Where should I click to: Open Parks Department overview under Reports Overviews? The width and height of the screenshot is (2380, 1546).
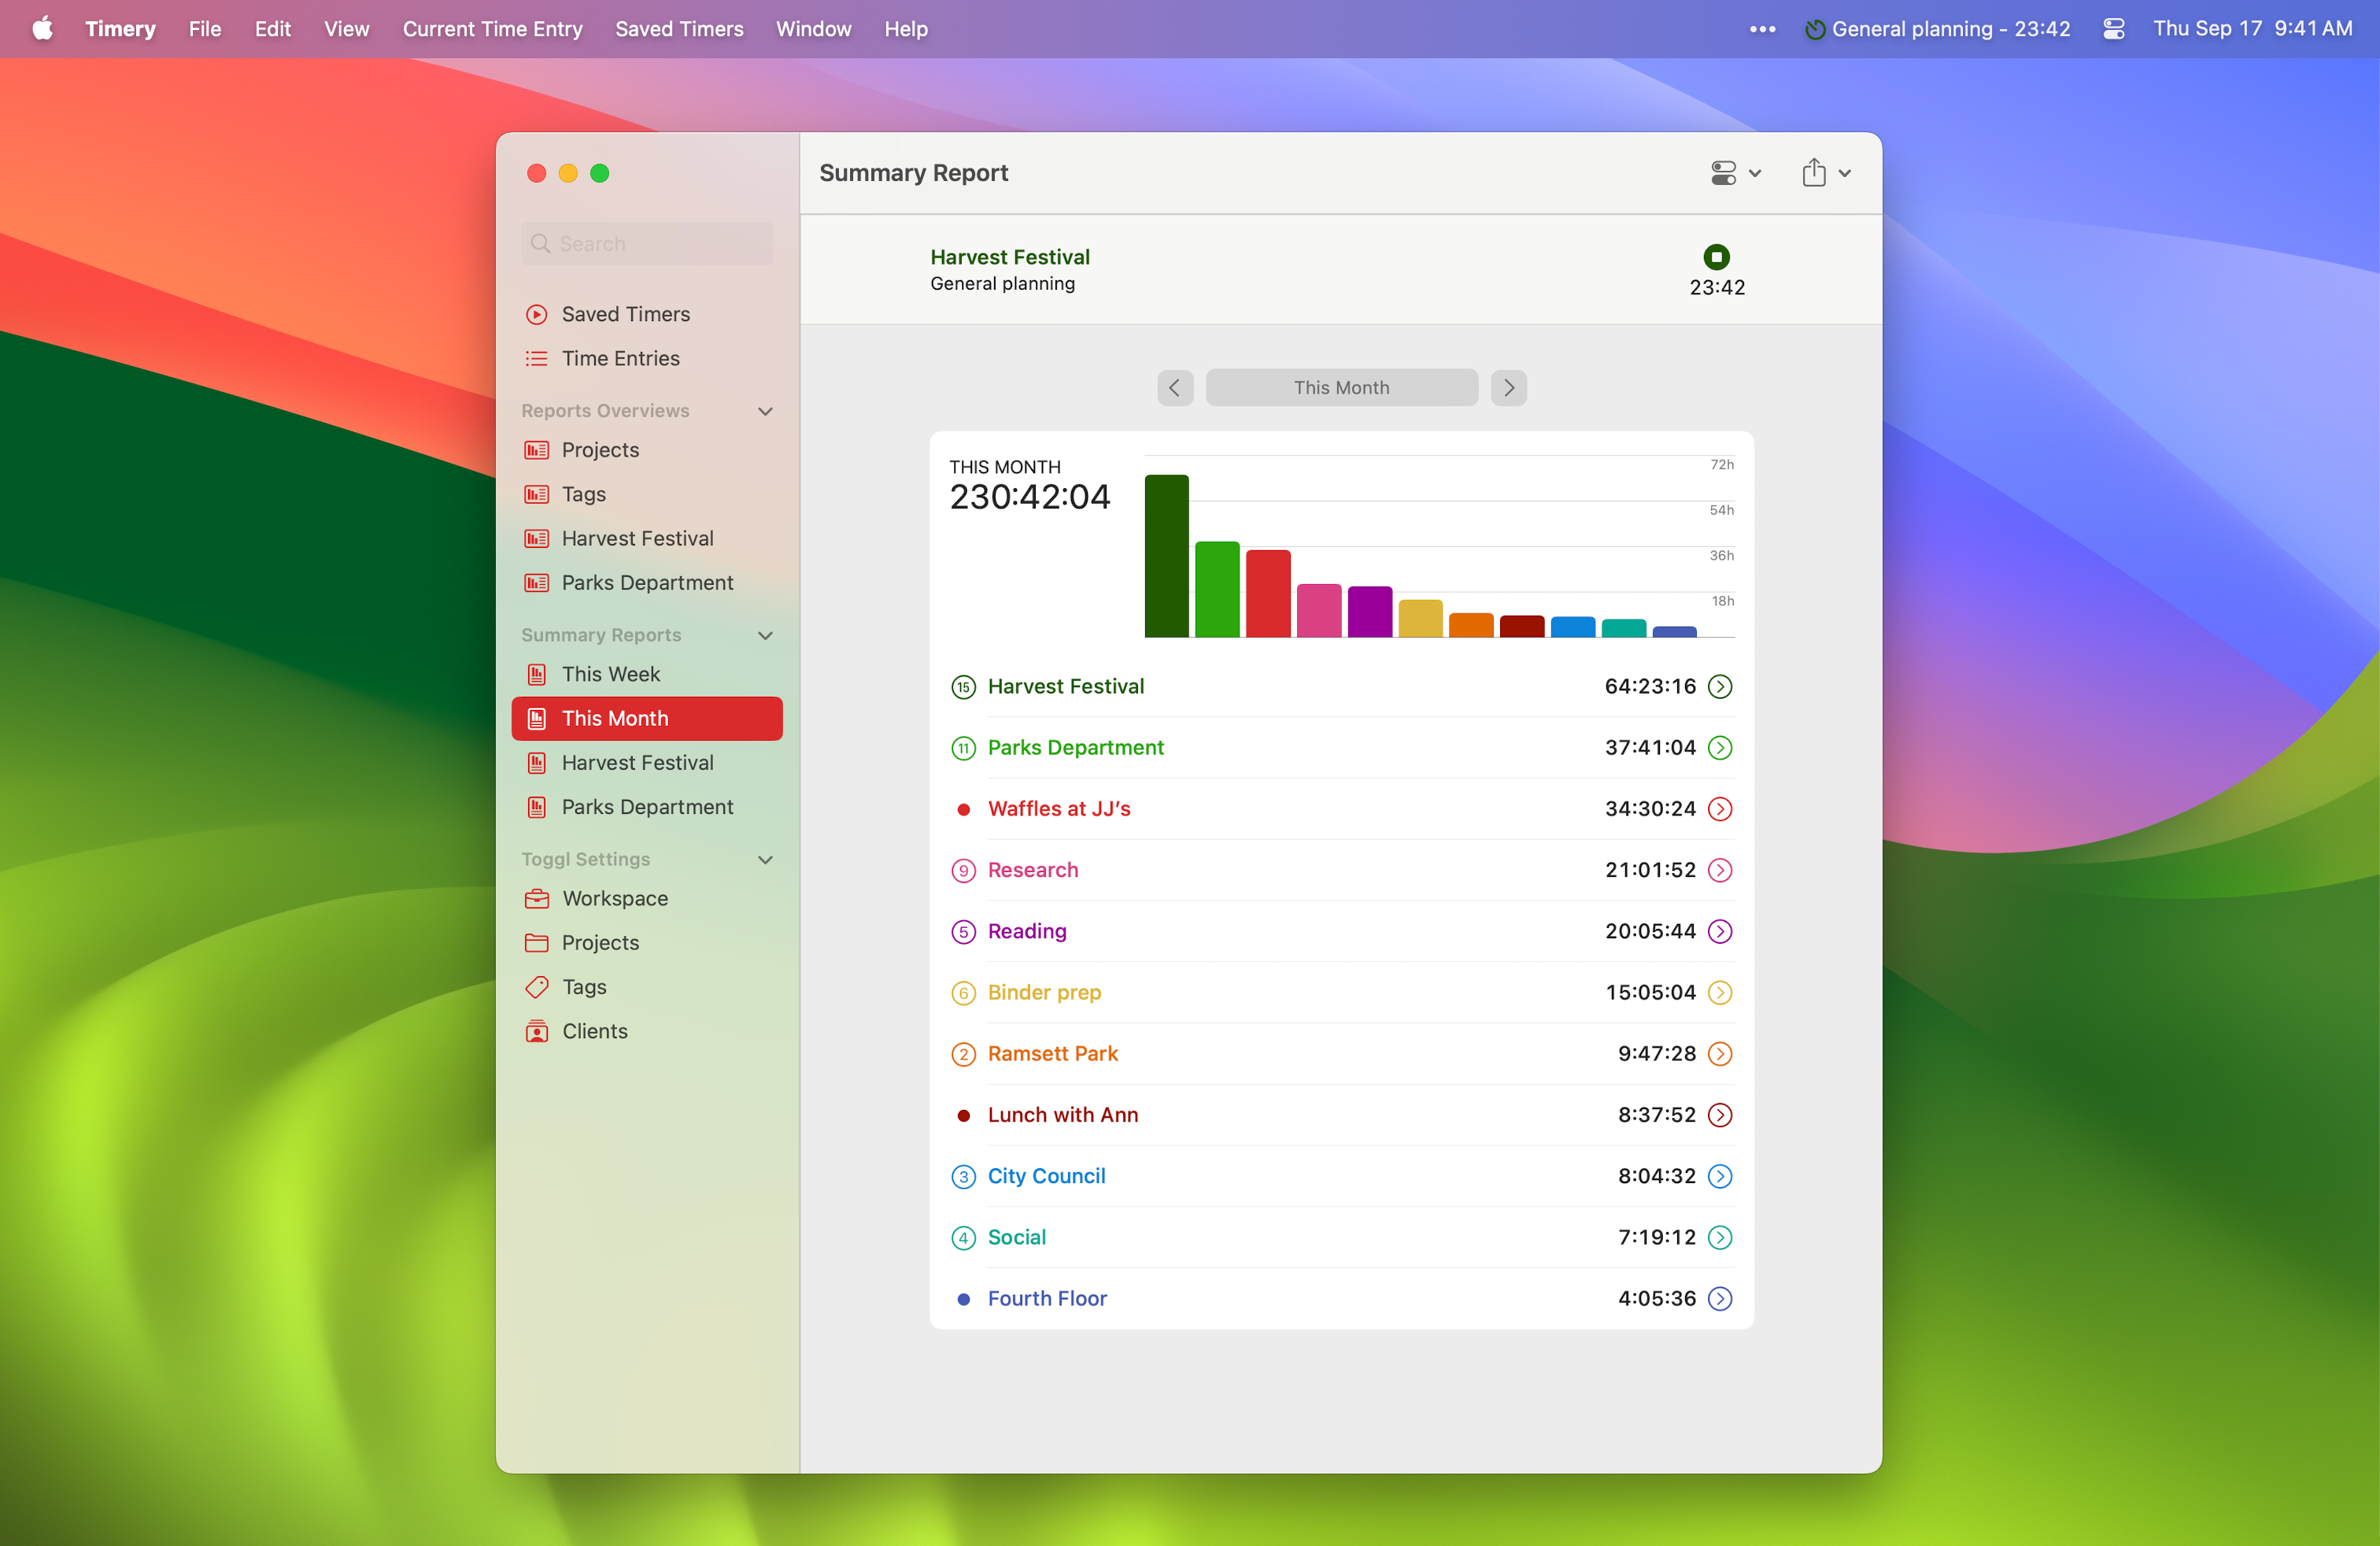(647, 582)
